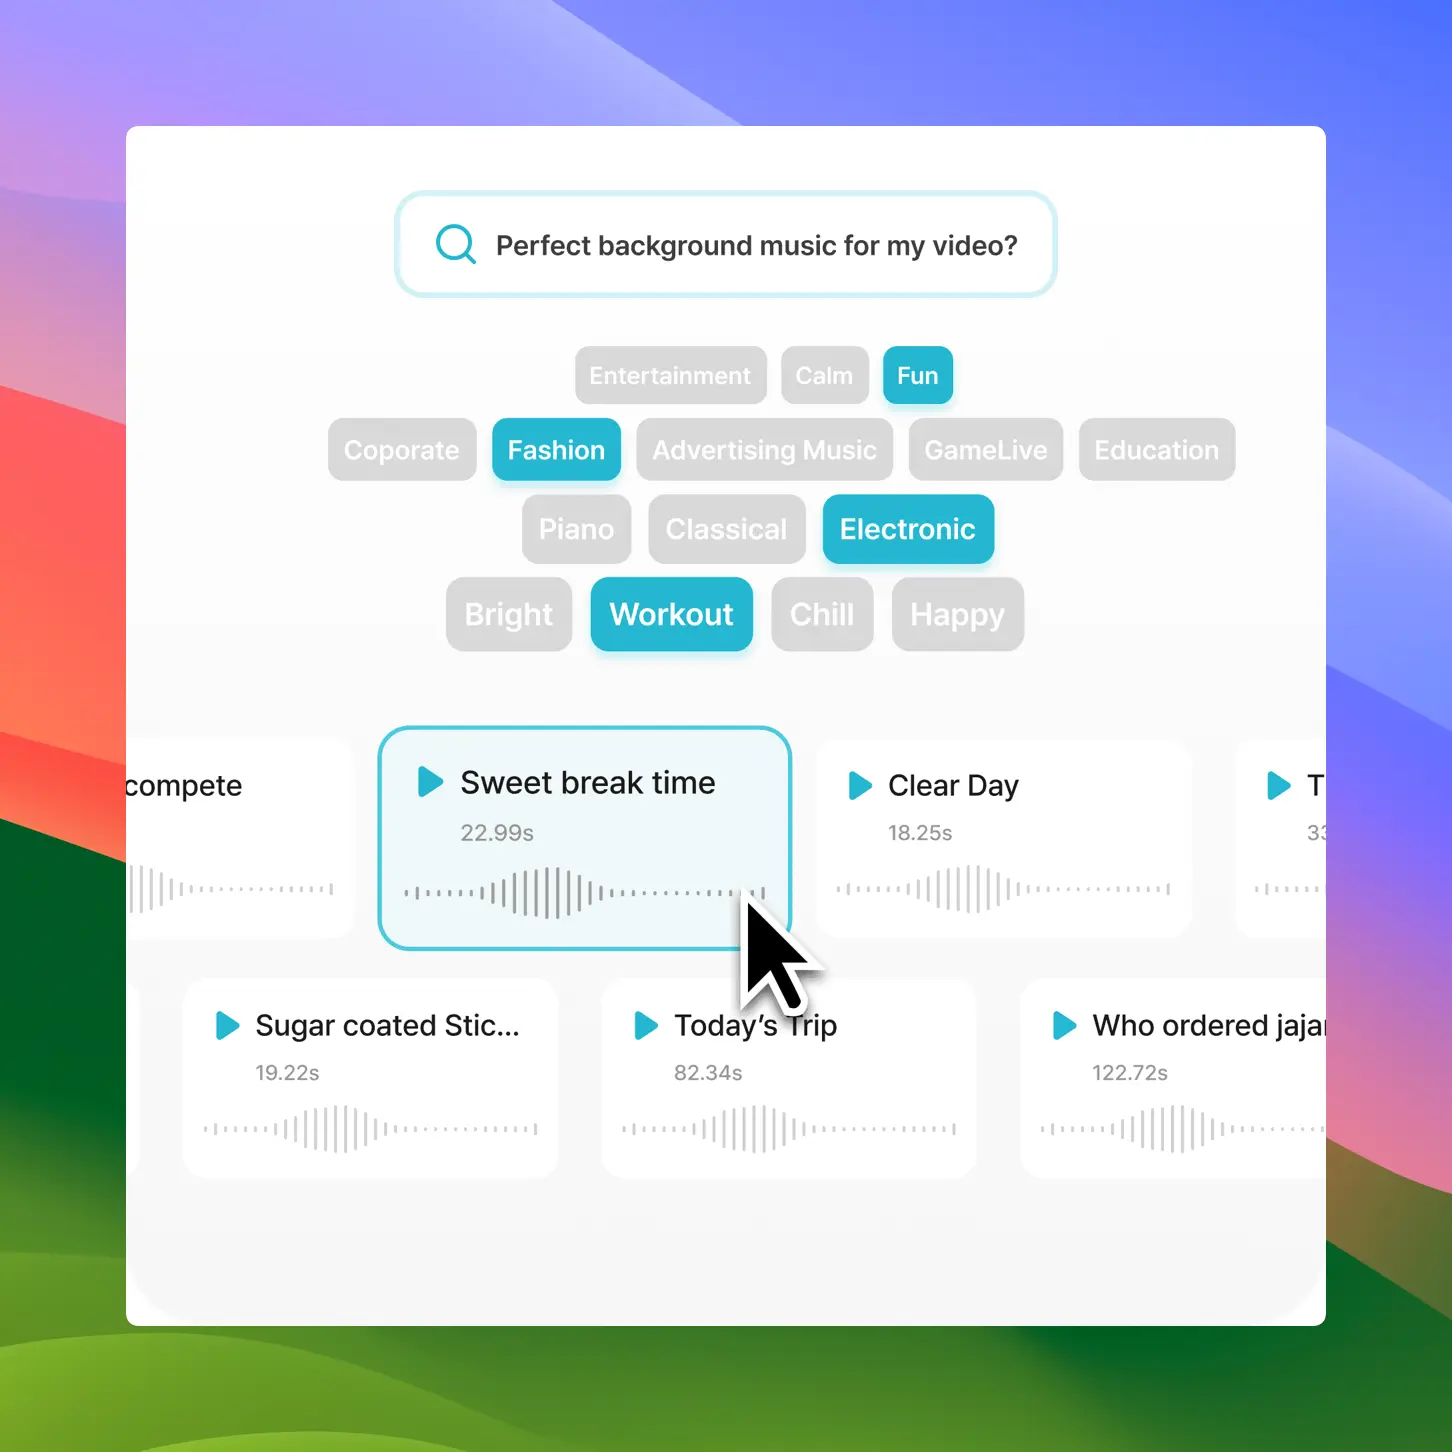Enable the Entertainment tag
Image resolution: width=1452 pixels, height=1452 pixels.
(x=670, y=376)
